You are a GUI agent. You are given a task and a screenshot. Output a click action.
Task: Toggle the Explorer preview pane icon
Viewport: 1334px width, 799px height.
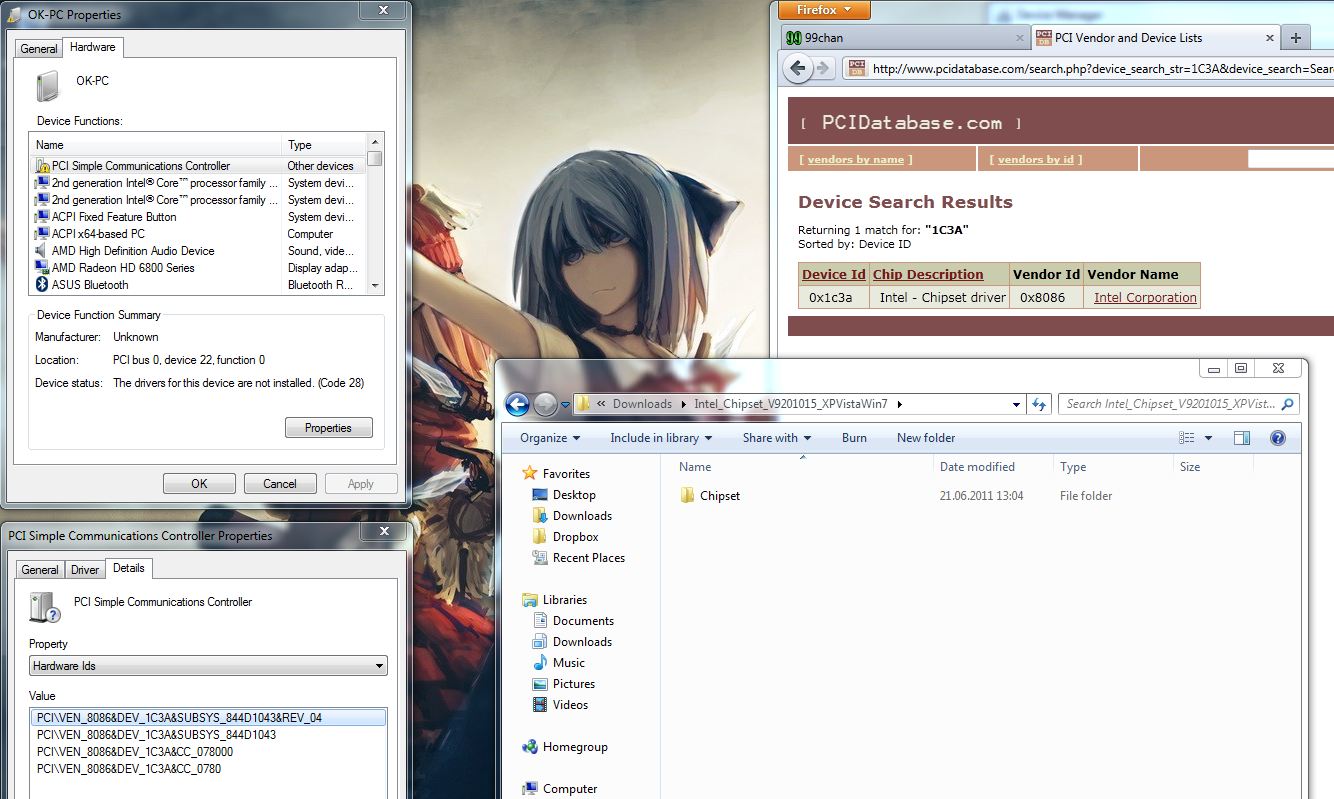1242,438
